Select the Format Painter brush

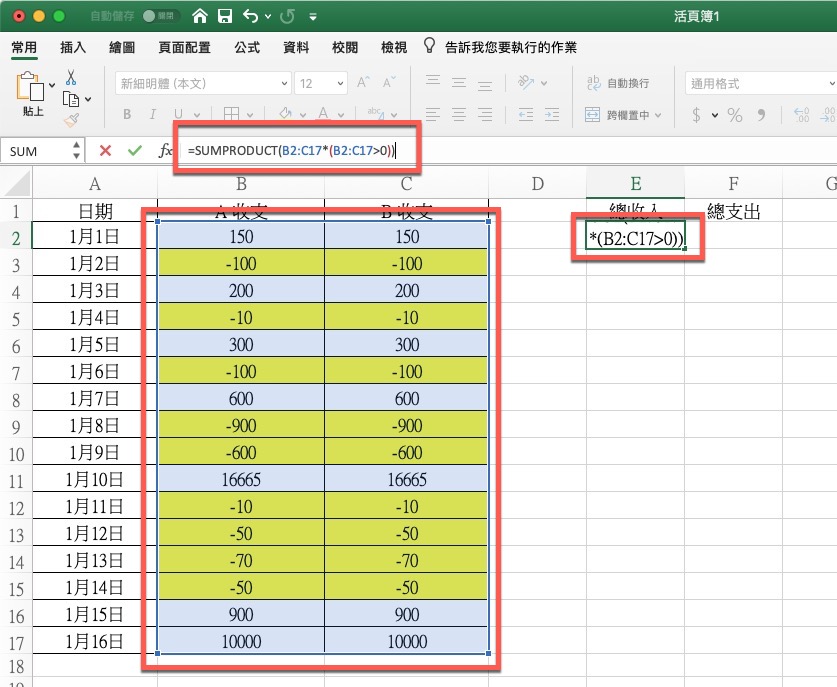click(71, 120)
